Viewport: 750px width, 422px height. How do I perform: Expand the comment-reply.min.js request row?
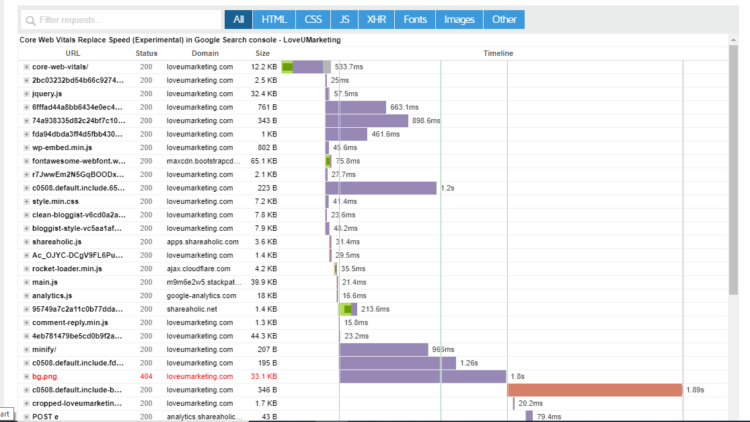pyautogui.click(x=26, y=323)
